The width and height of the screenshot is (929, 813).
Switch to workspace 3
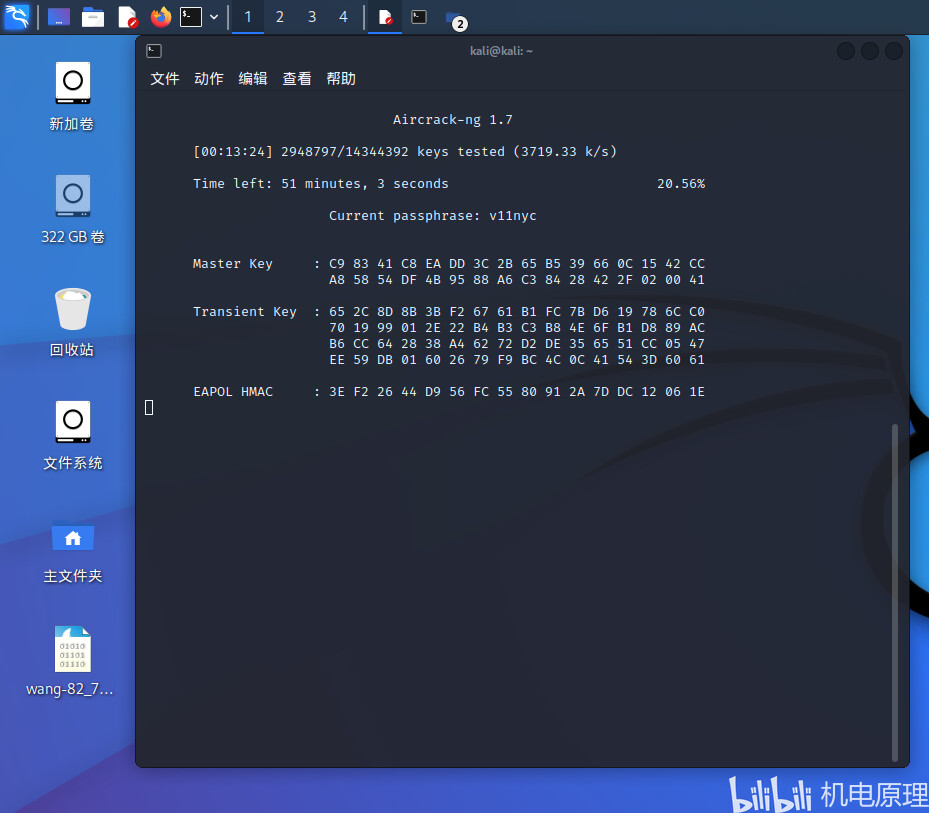312,17
